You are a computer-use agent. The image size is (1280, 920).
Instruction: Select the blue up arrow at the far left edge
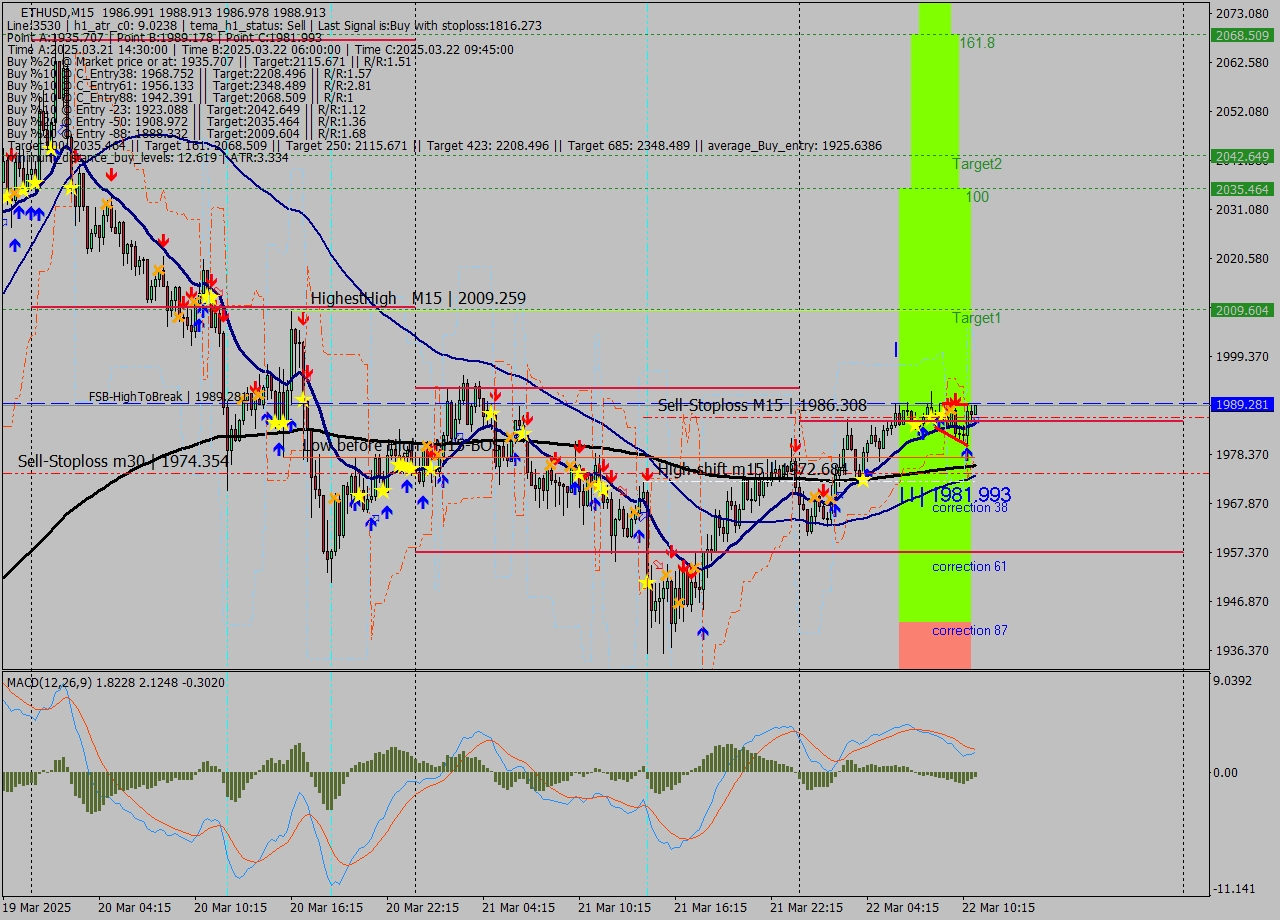pyautogui.click(x=15, y=245)
